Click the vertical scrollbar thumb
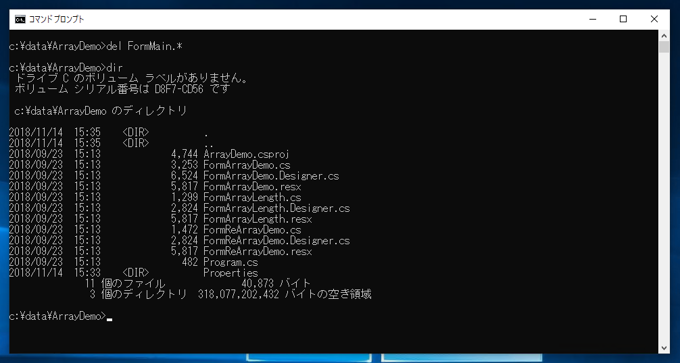Screen dimensions: 680x363 tap(664, 47)
